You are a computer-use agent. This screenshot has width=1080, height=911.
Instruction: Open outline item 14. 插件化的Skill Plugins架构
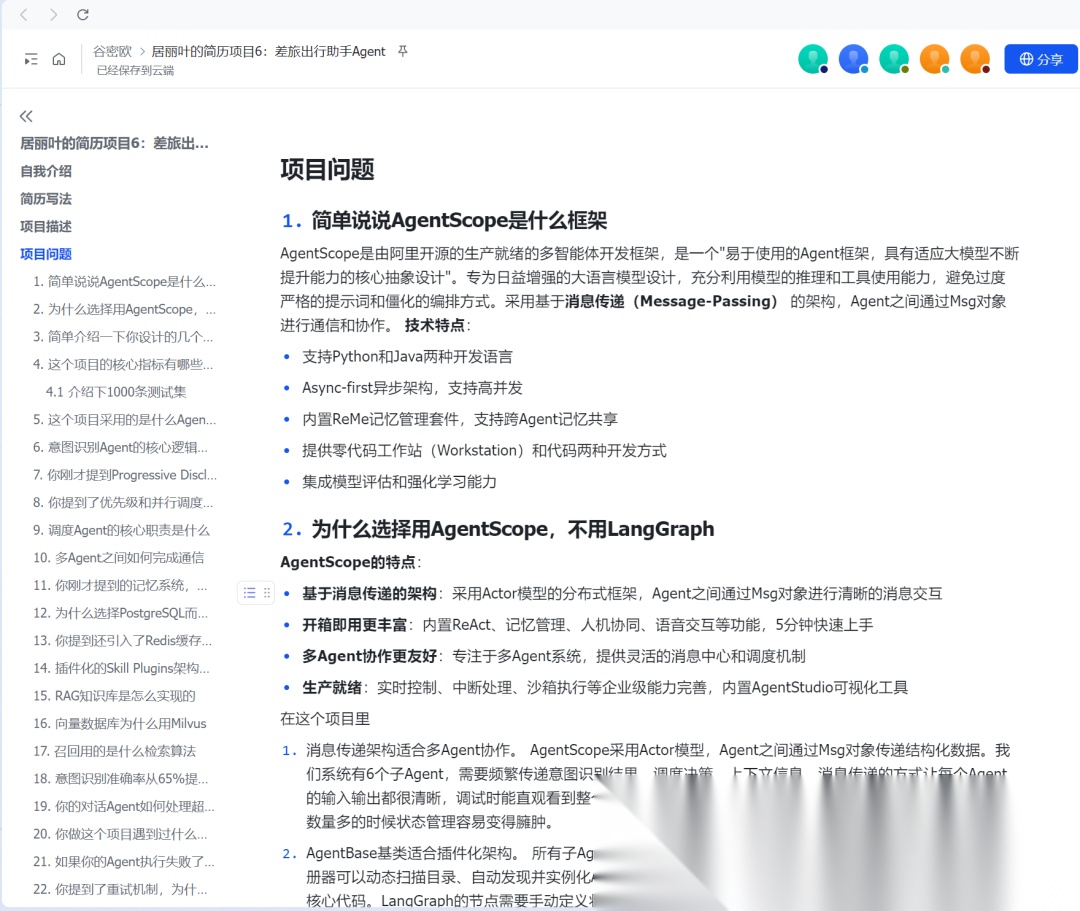coord(121,668)
